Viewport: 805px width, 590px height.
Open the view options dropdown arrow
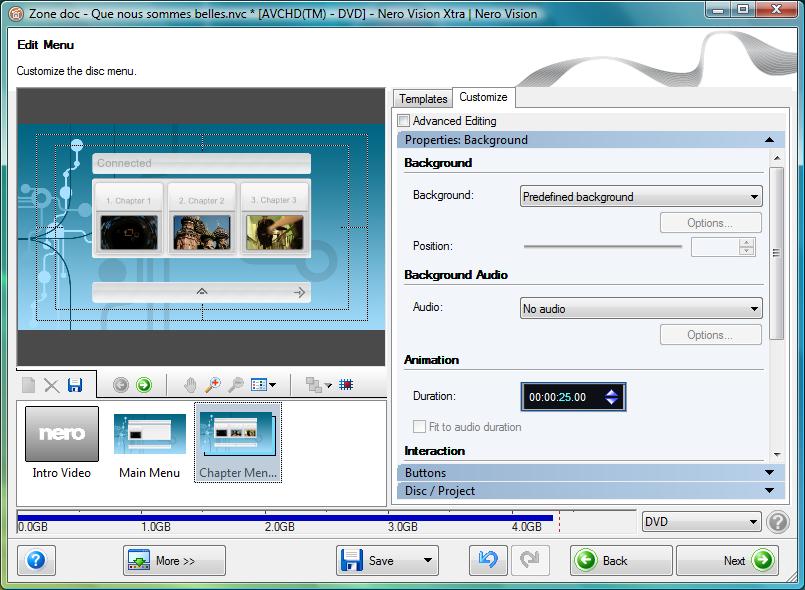coord(273,385)
